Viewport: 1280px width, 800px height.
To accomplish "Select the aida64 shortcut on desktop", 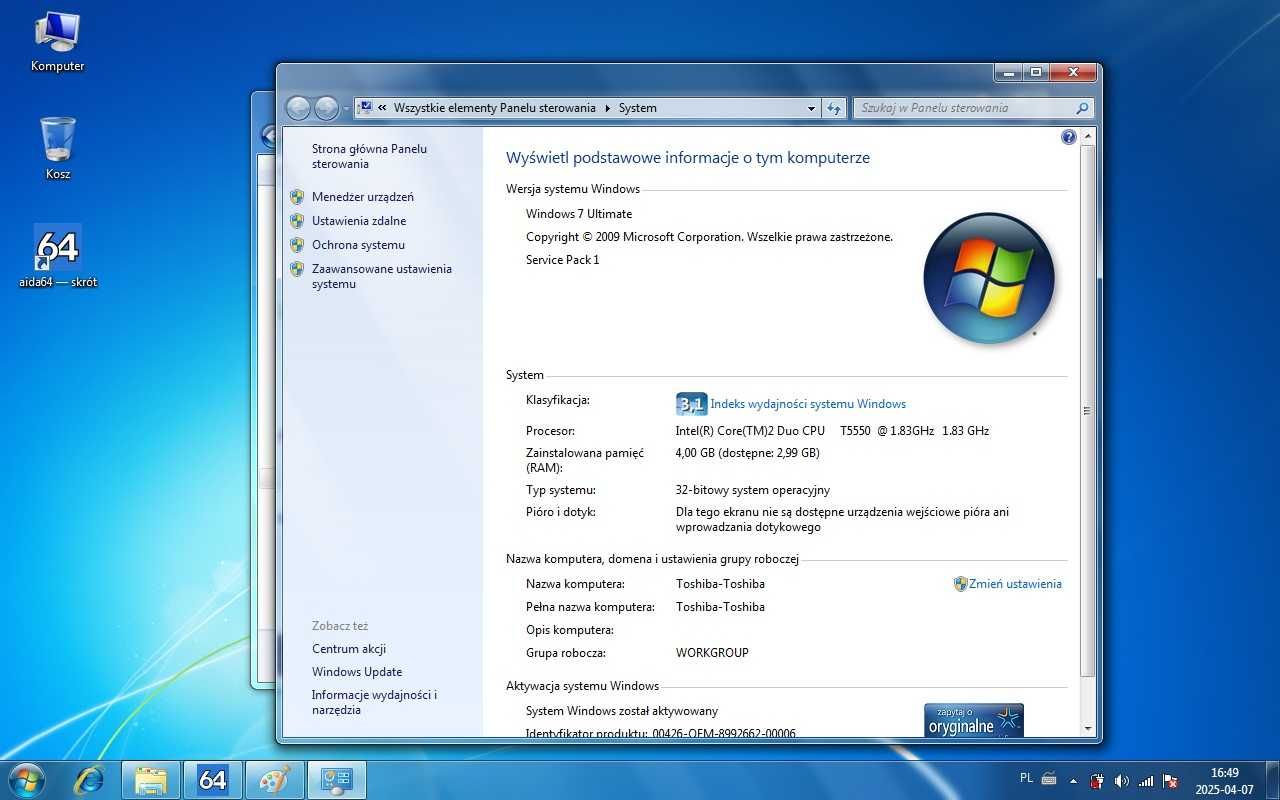I will tap(58, 256).
